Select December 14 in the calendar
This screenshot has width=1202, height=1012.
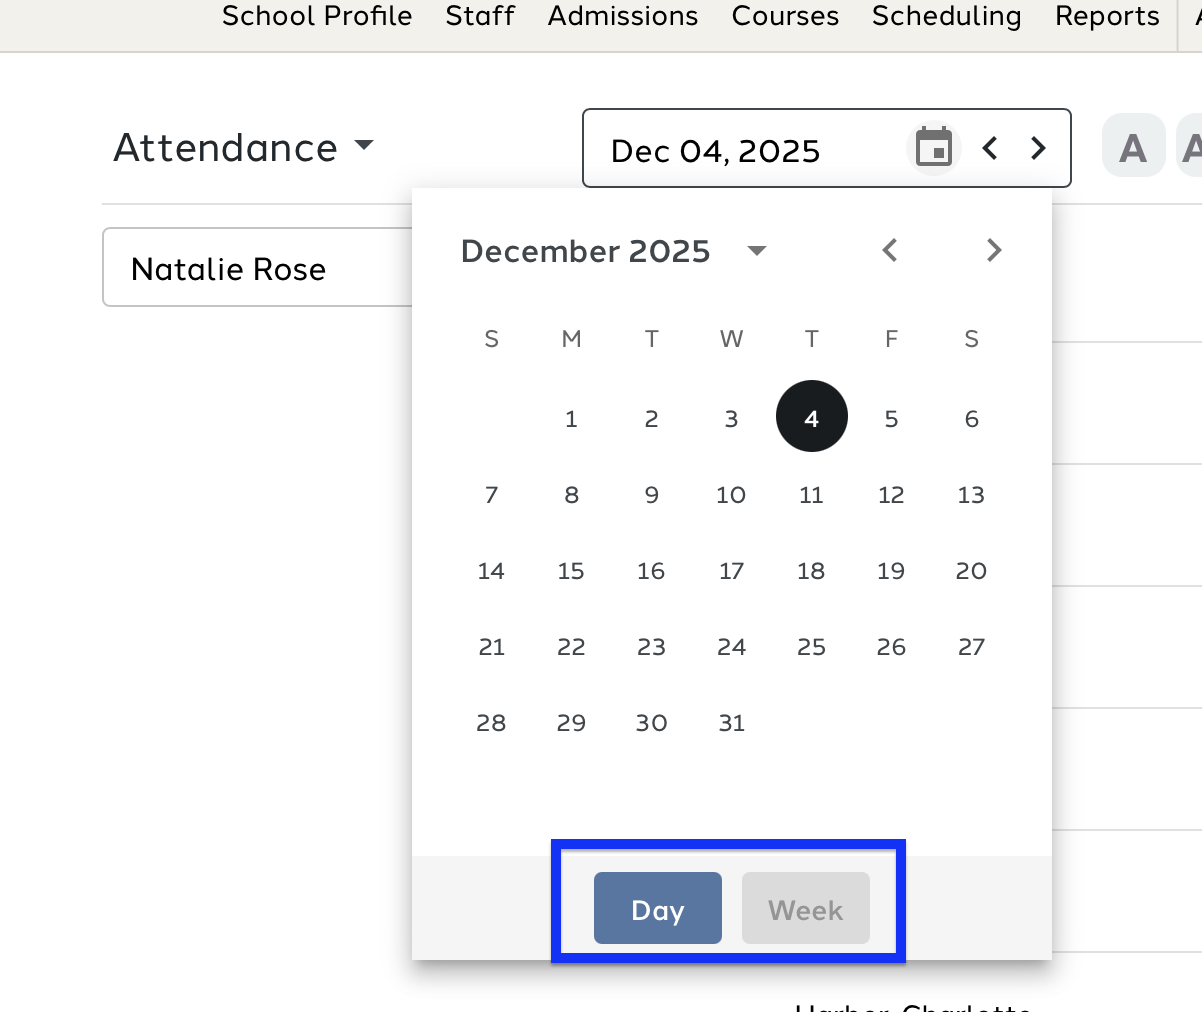(x=491, y=571)
